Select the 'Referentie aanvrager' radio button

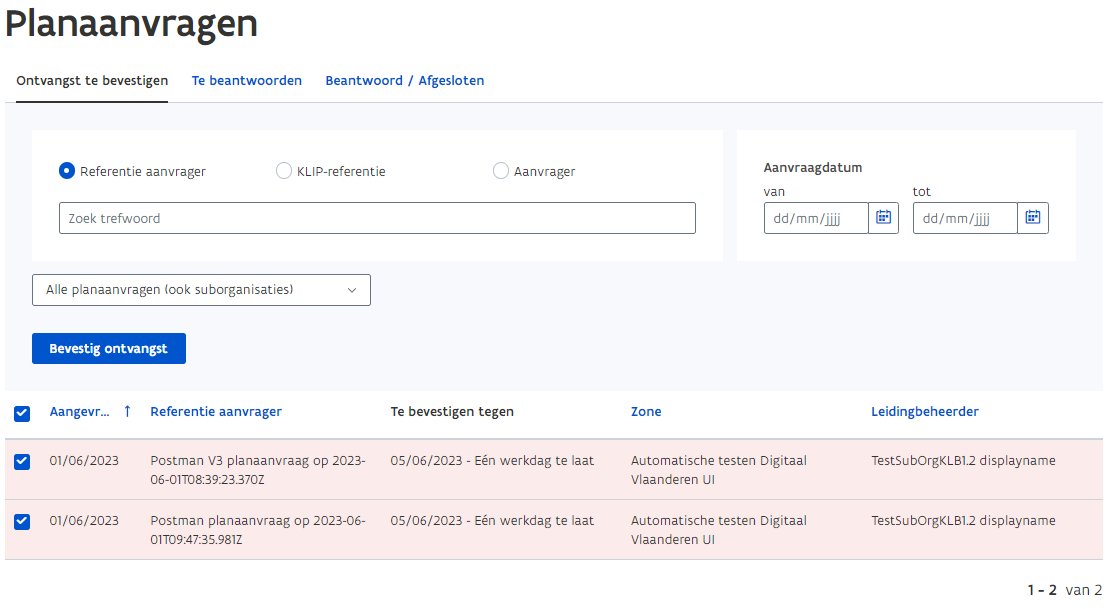click(x=66, y=170)
